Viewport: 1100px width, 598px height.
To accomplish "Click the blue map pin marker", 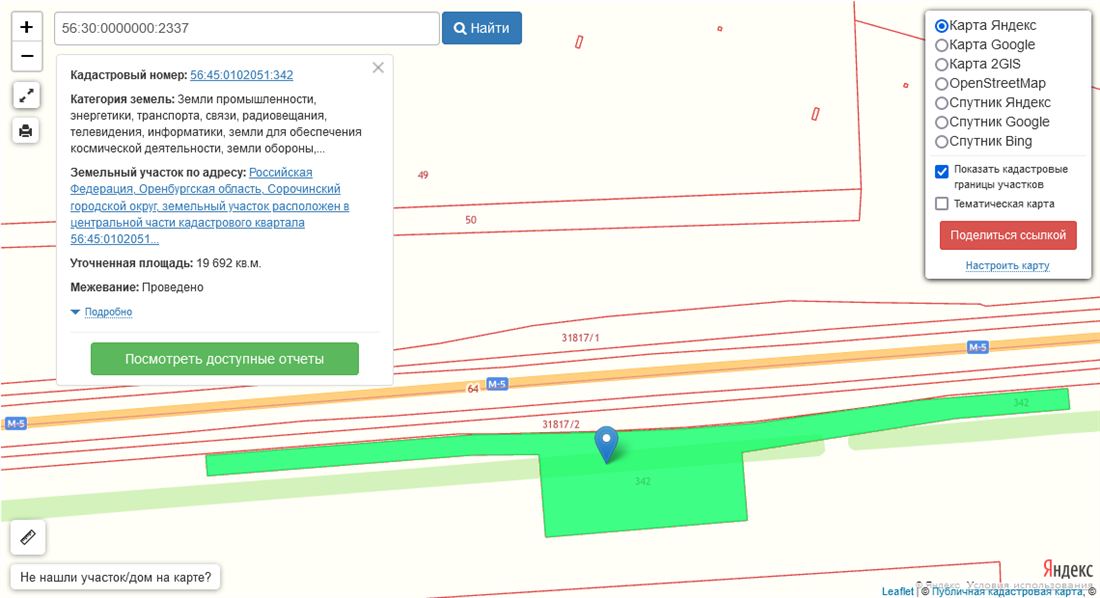I will coord(606,444).
